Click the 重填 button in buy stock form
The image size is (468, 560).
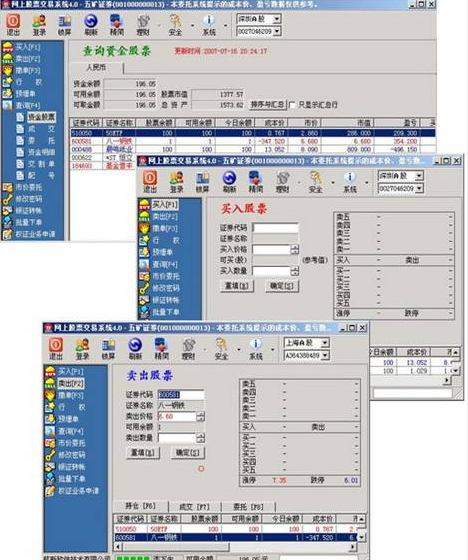[x=237, y=286]
